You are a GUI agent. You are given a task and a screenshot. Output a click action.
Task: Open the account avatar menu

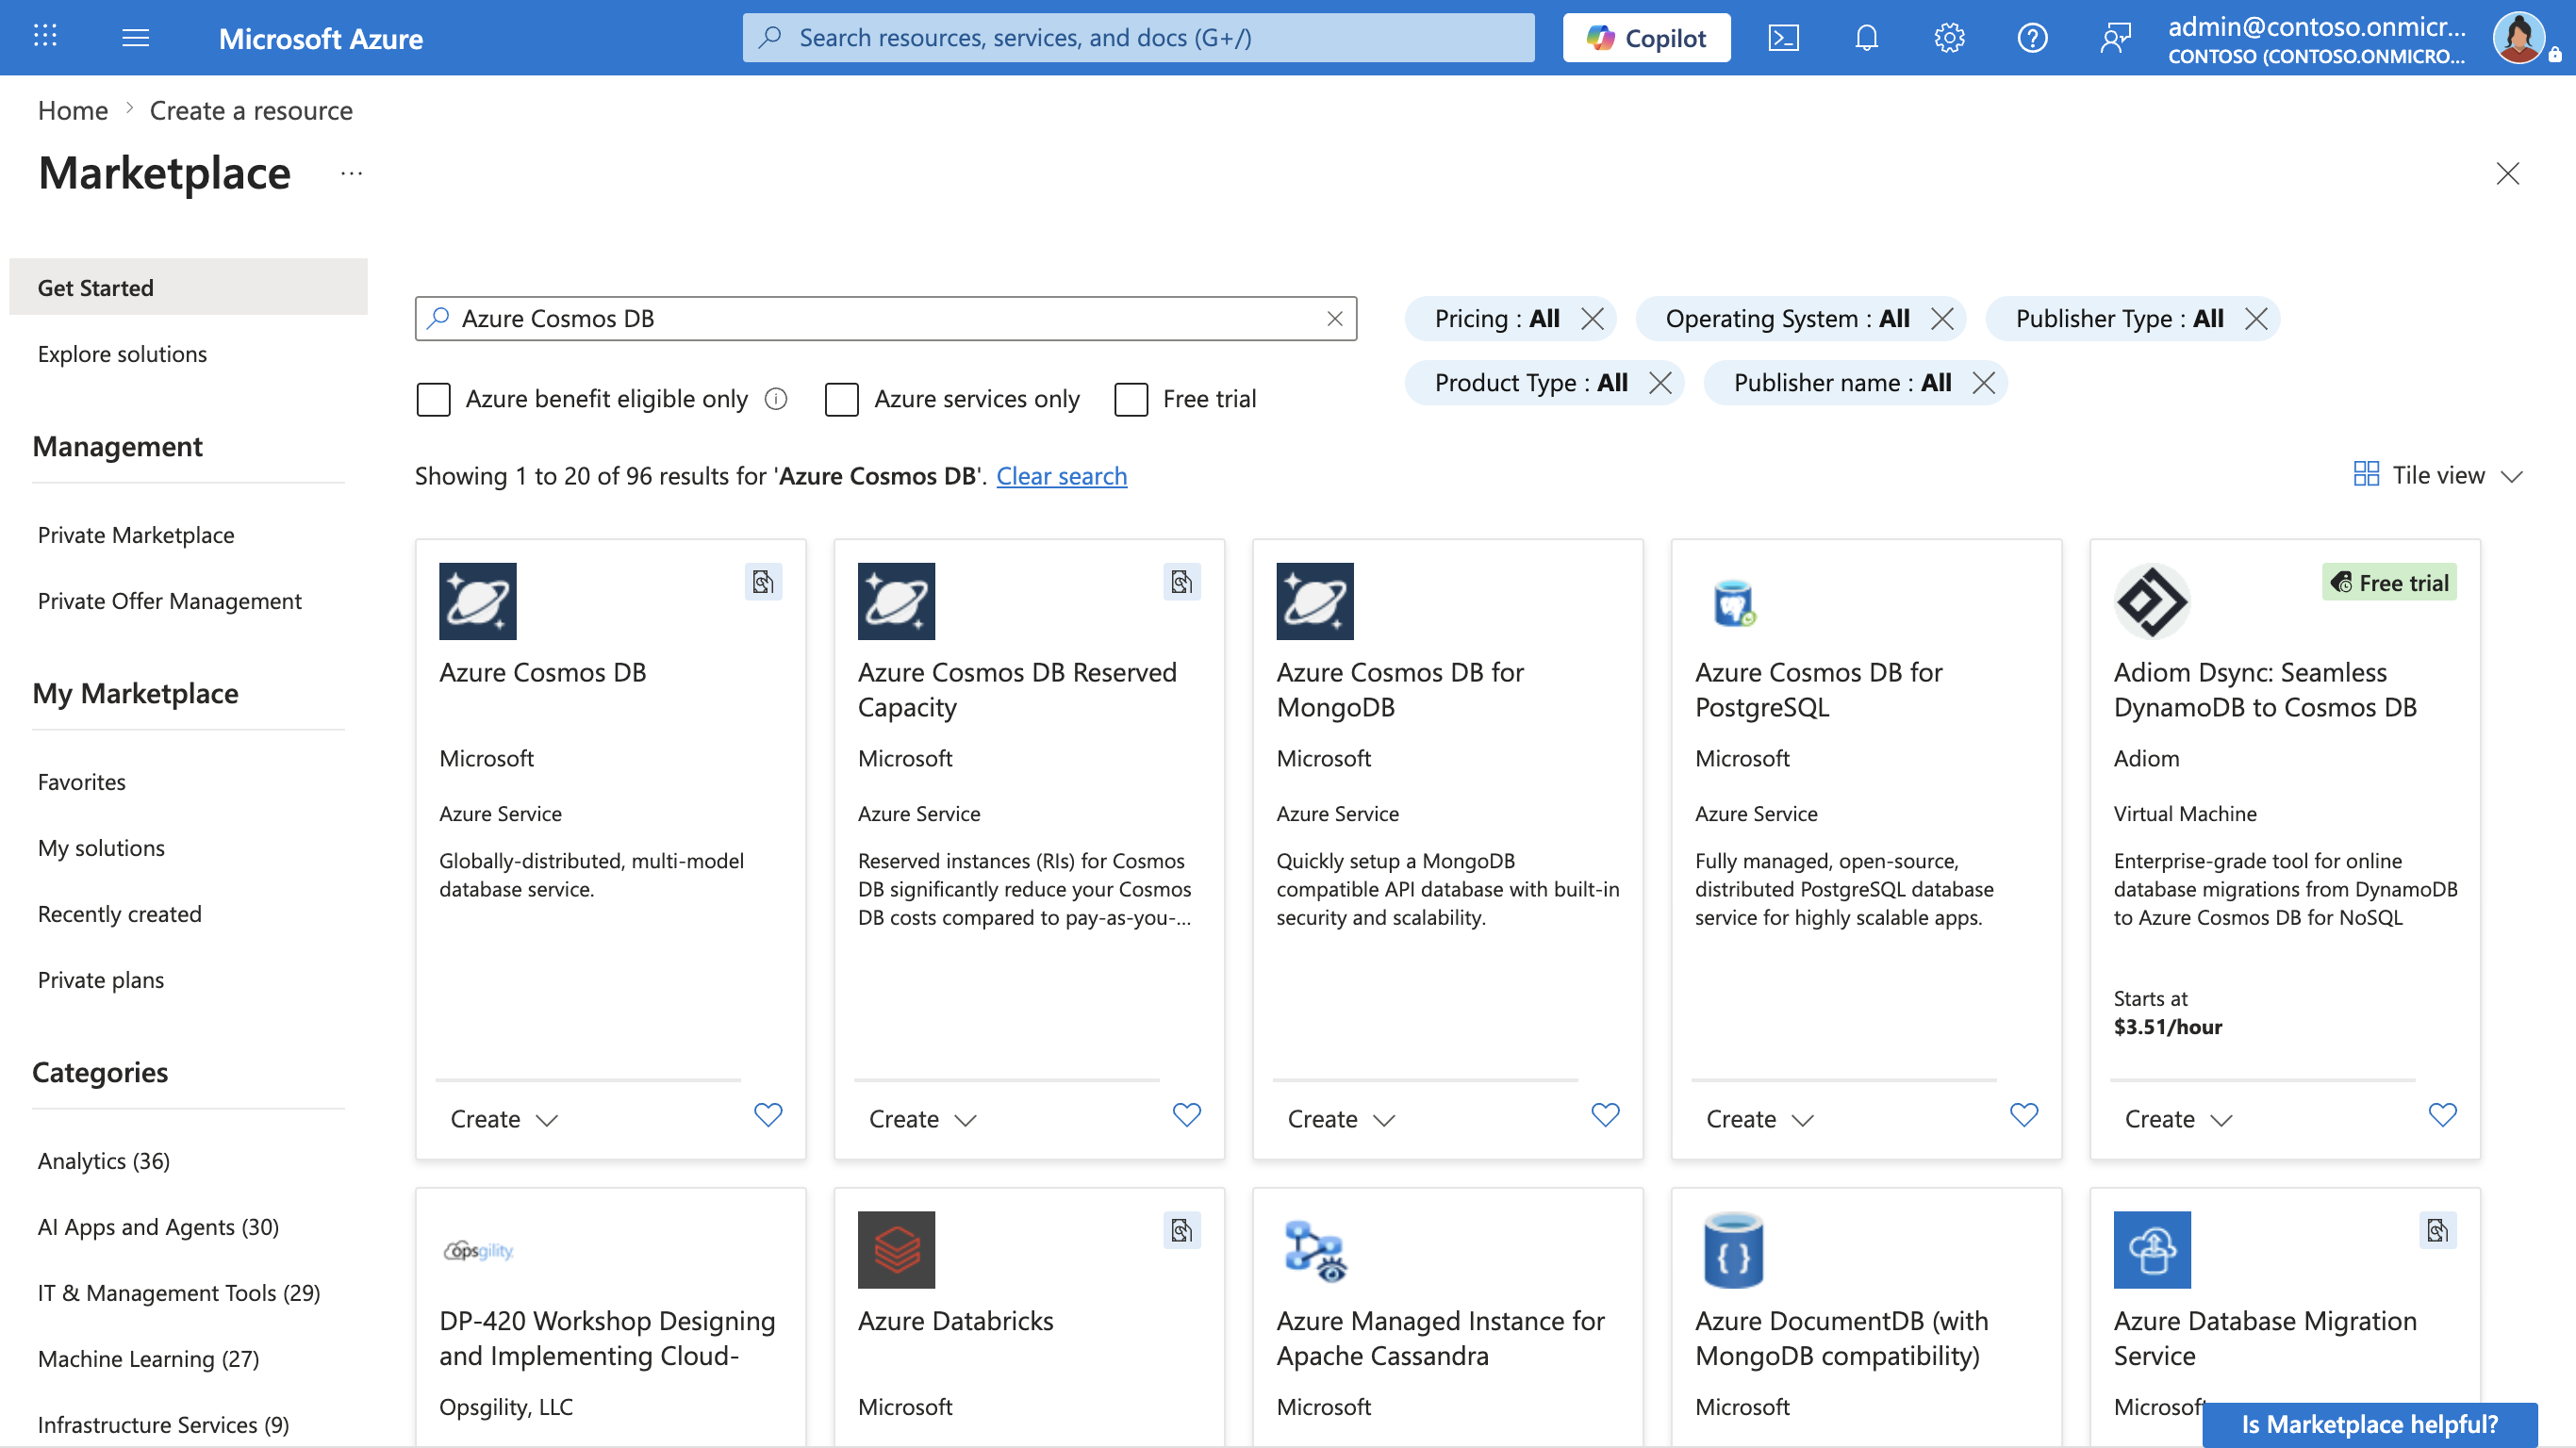(2521, 38)
